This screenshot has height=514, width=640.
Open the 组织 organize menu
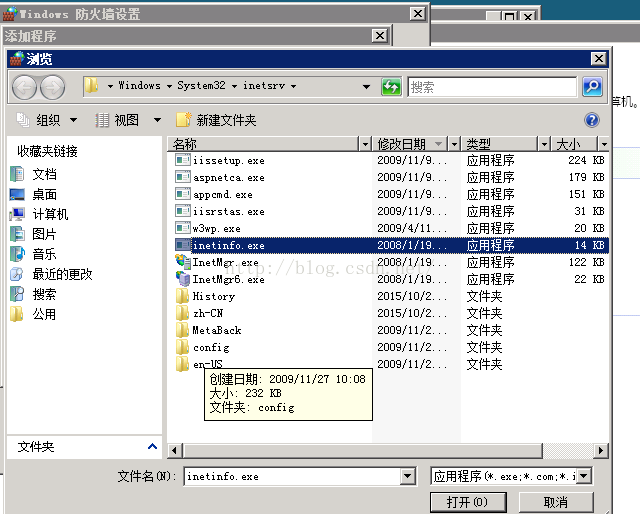click(47, 120)
